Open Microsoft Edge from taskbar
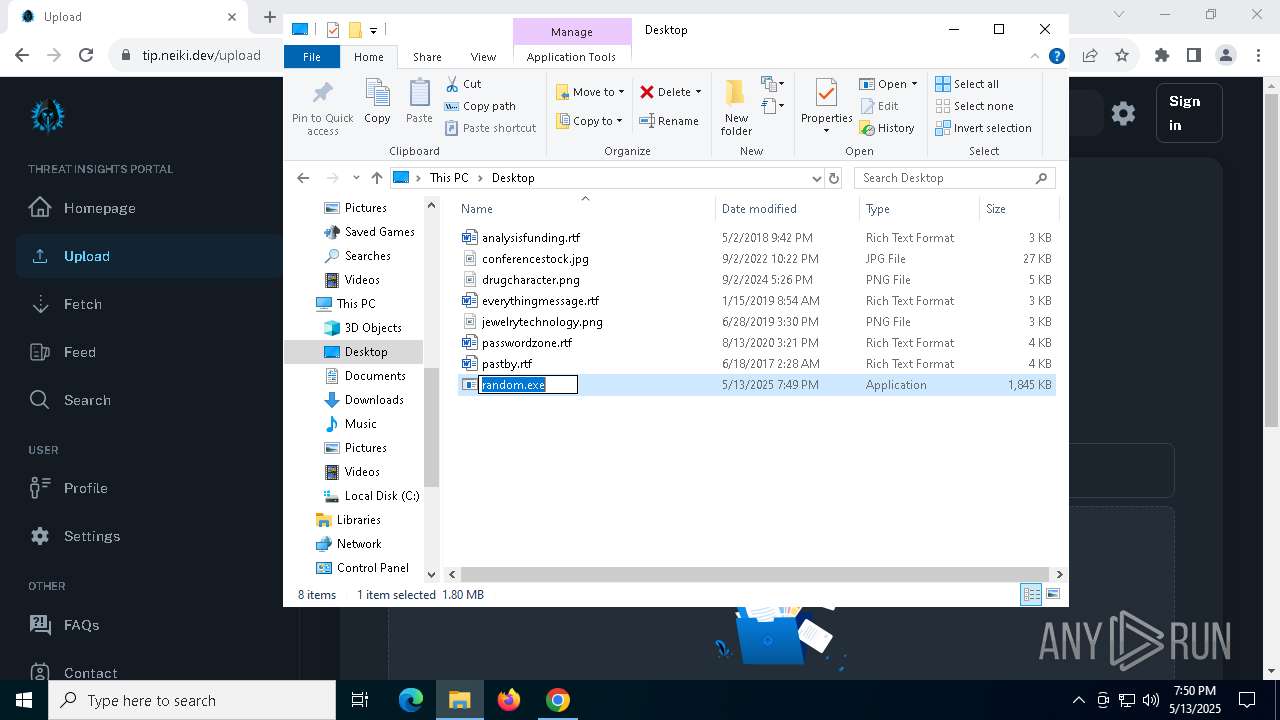The width and height of the screenshot is (1280, 720). (411, 700)
